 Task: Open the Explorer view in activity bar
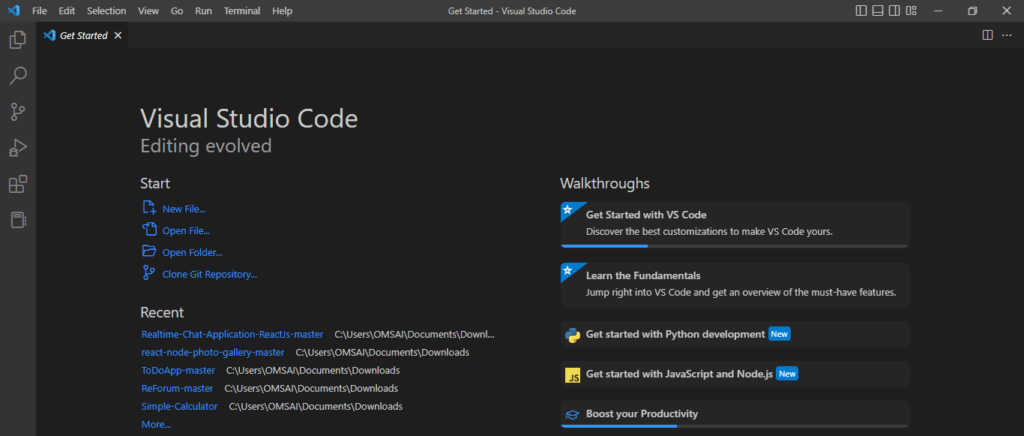coord(18,40)
